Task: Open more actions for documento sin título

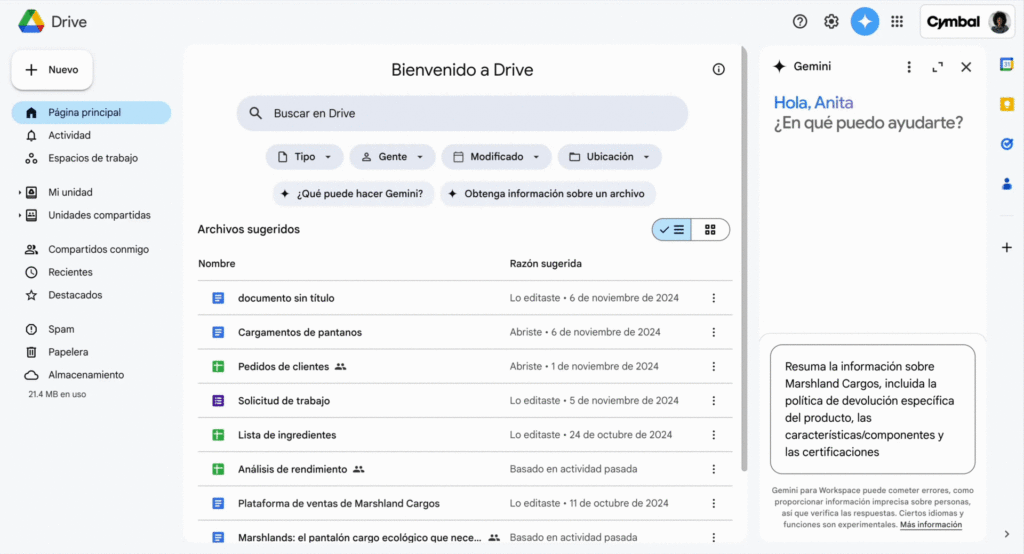Action: [713, 298]
